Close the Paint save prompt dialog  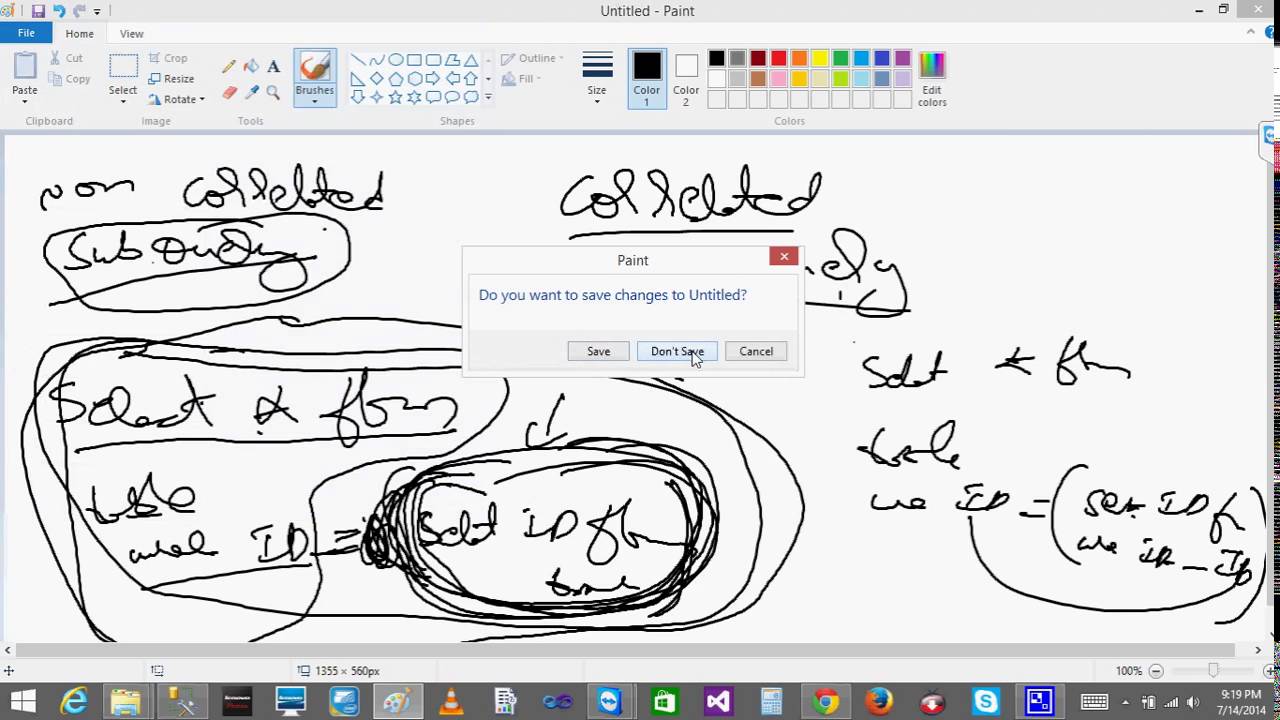(784, 257)
